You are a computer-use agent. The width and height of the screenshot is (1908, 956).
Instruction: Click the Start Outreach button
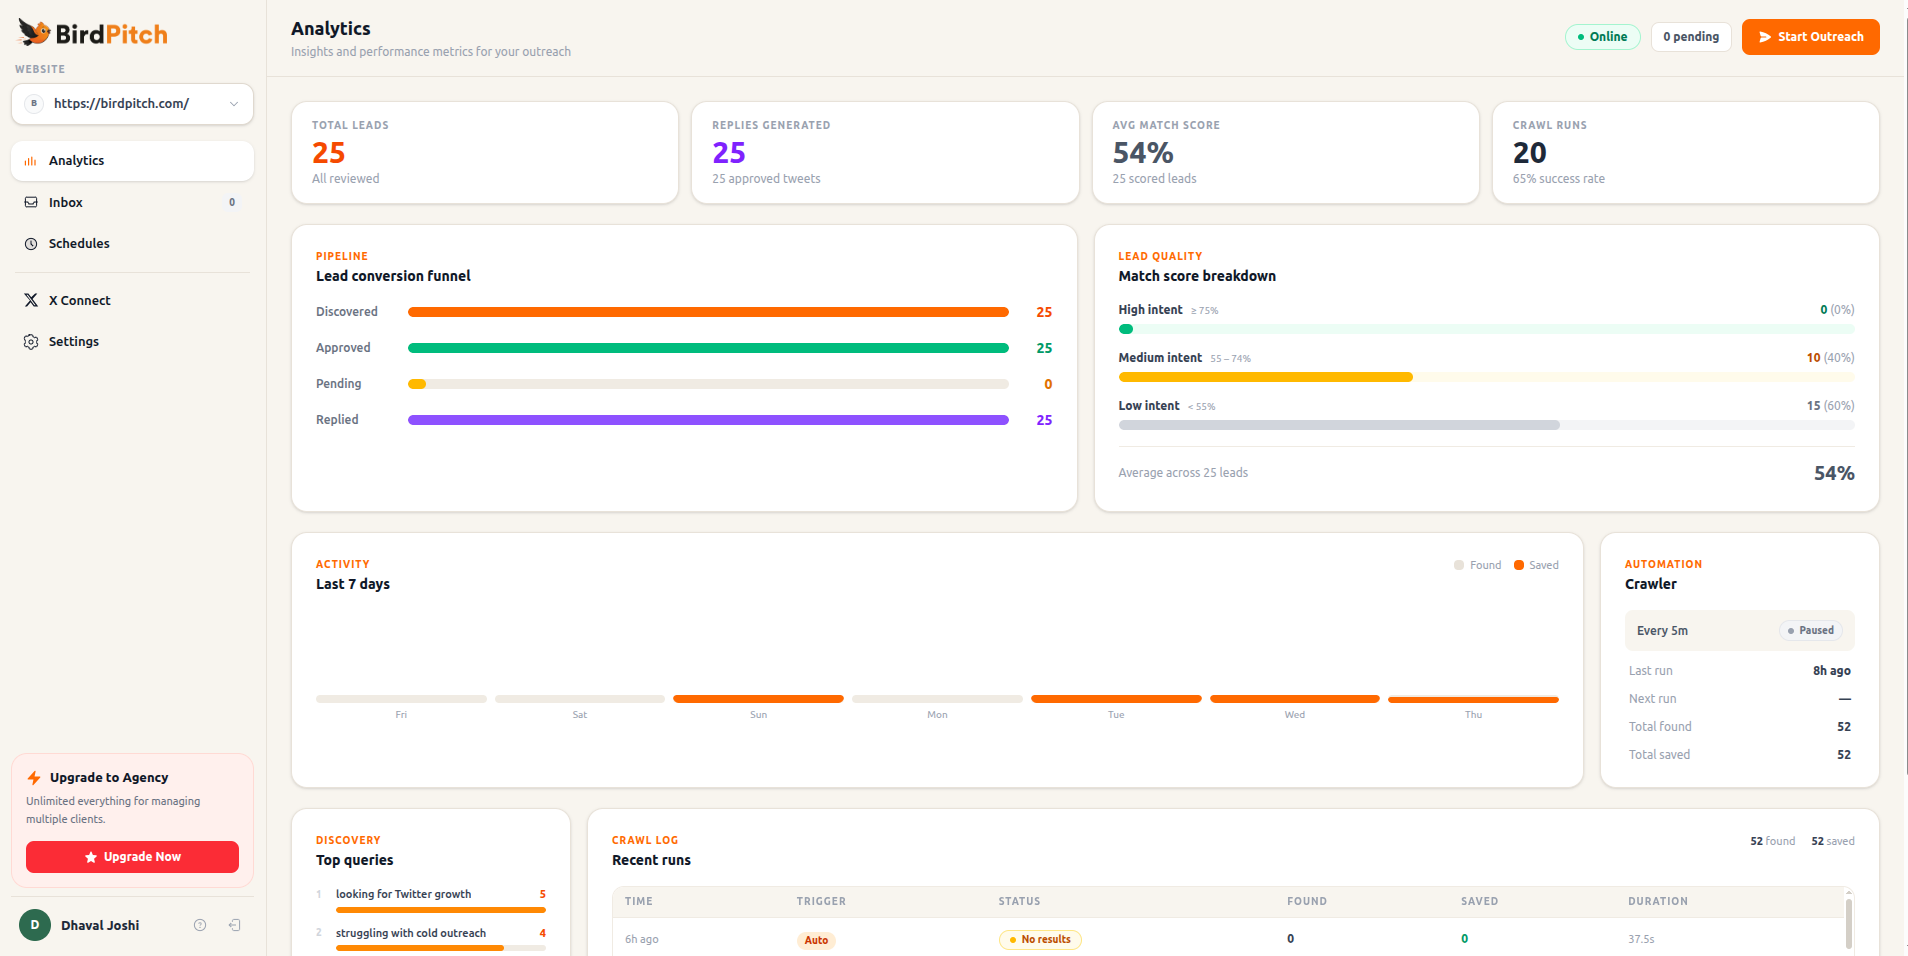1810,37
